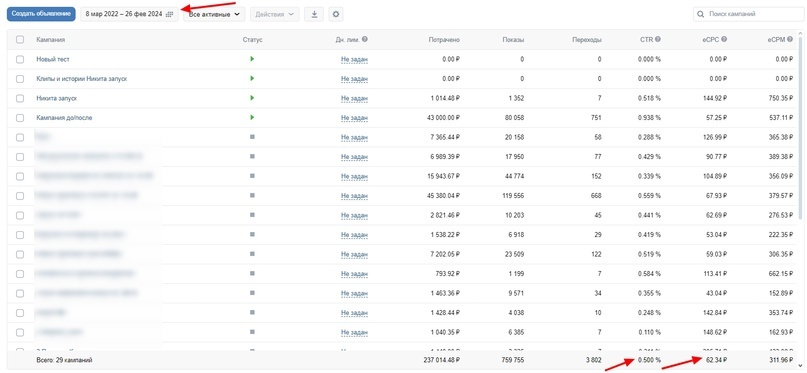Check the box for Кампания до/после
The image size is (807, 373).
pos(20,118)
